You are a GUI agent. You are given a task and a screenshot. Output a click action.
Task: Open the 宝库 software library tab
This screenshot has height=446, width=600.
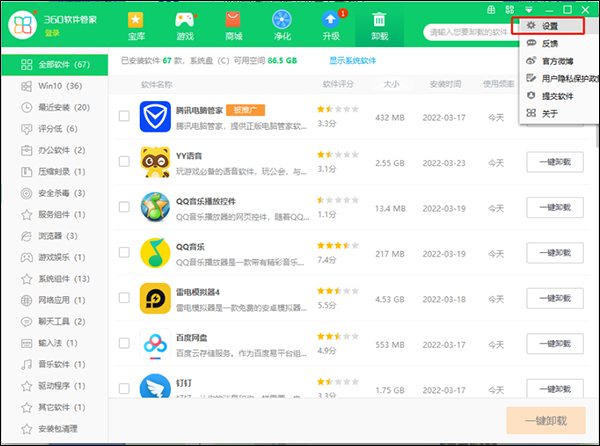(136, 26)
